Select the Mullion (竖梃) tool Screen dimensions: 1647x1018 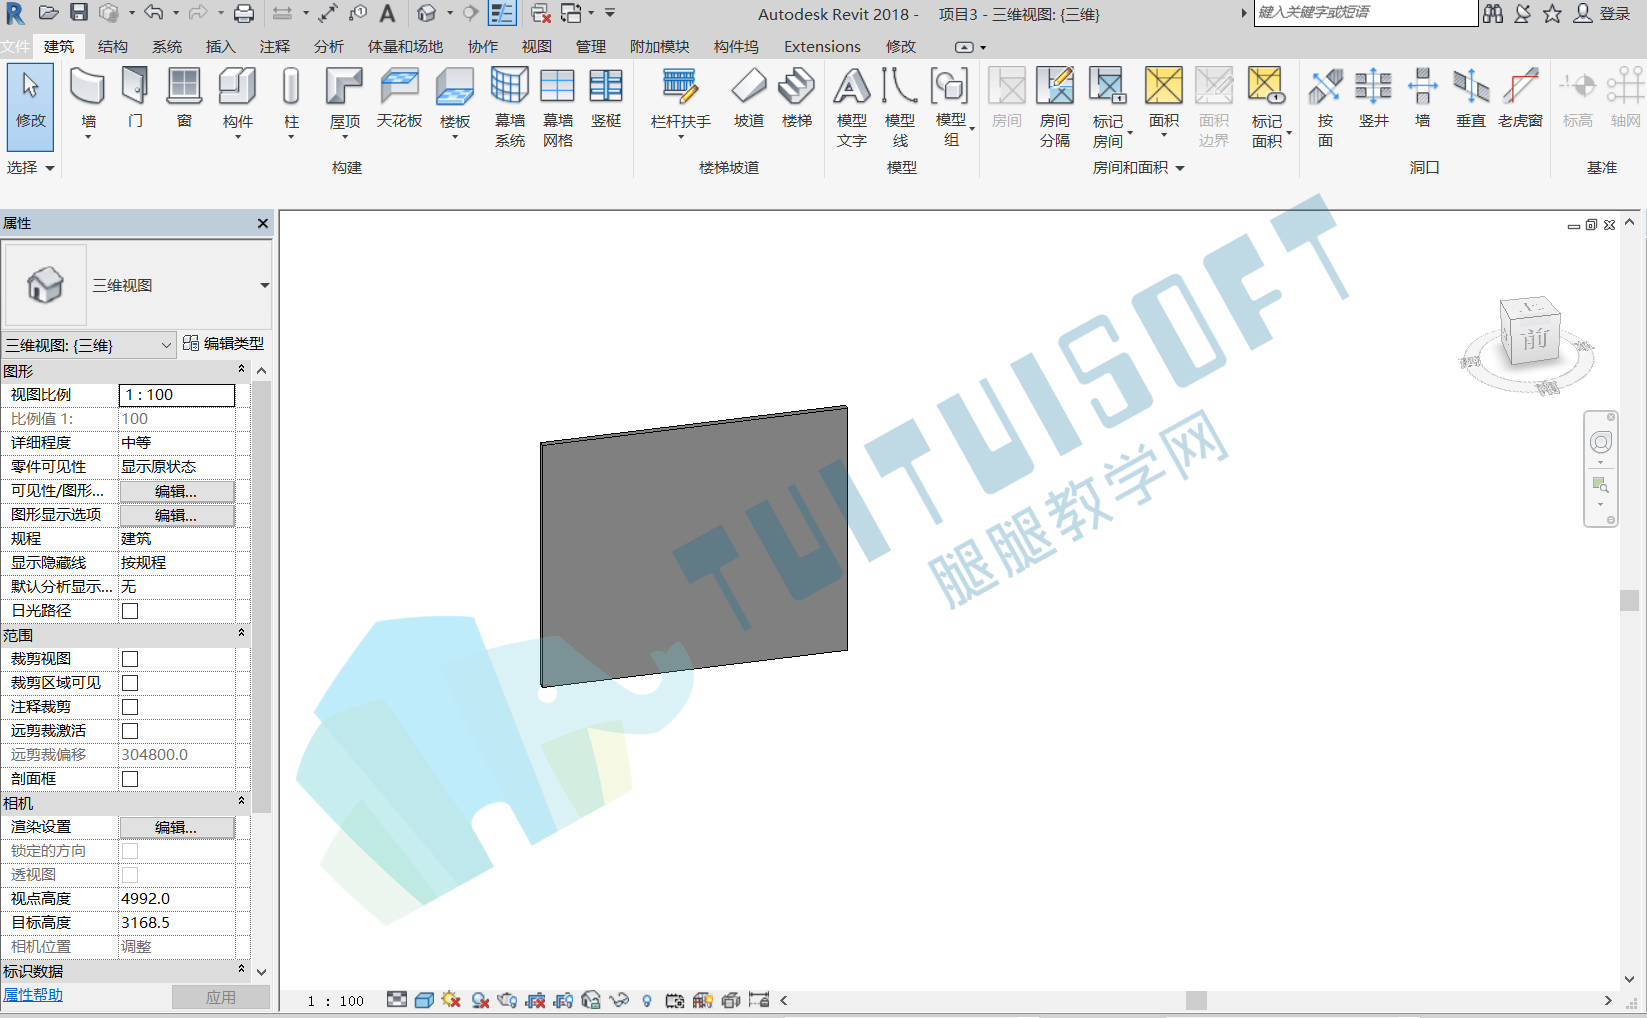(606, 98)
